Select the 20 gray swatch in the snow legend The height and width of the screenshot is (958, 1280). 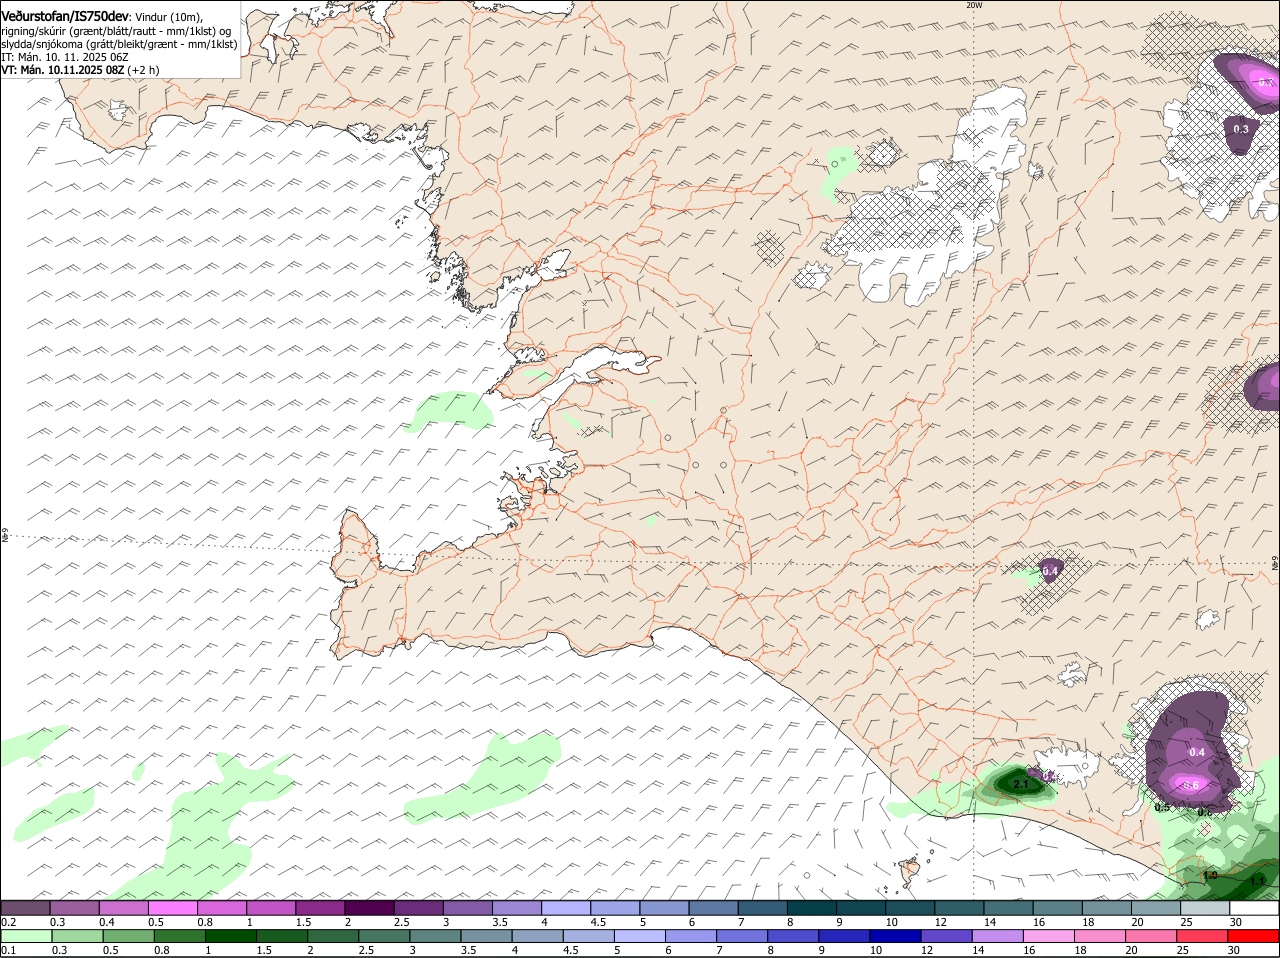point(1157,907)
